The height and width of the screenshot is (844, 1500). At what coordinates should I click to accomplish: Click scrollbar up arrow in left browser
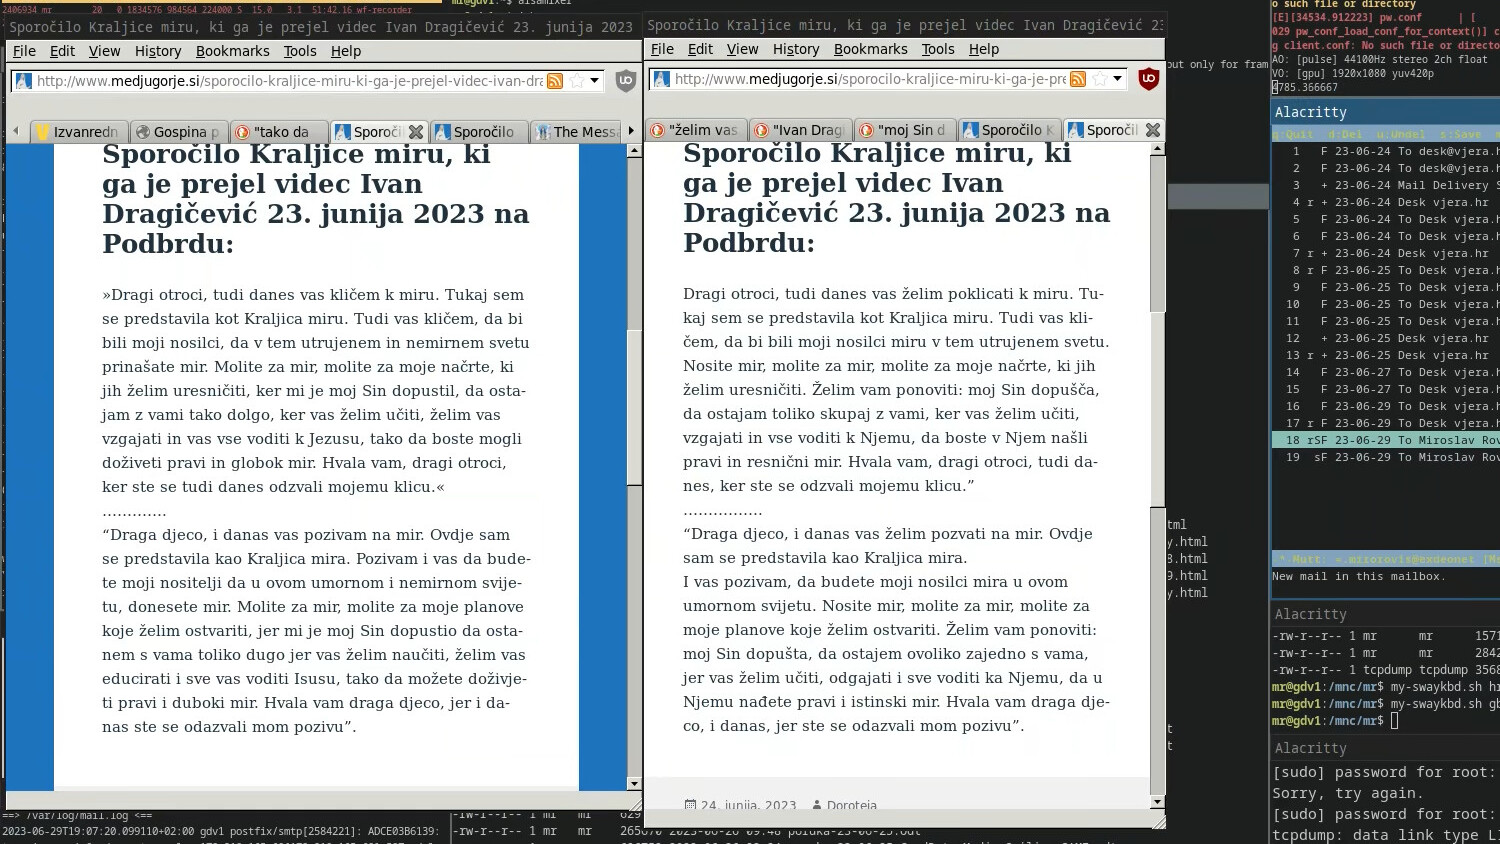[634, 150]
